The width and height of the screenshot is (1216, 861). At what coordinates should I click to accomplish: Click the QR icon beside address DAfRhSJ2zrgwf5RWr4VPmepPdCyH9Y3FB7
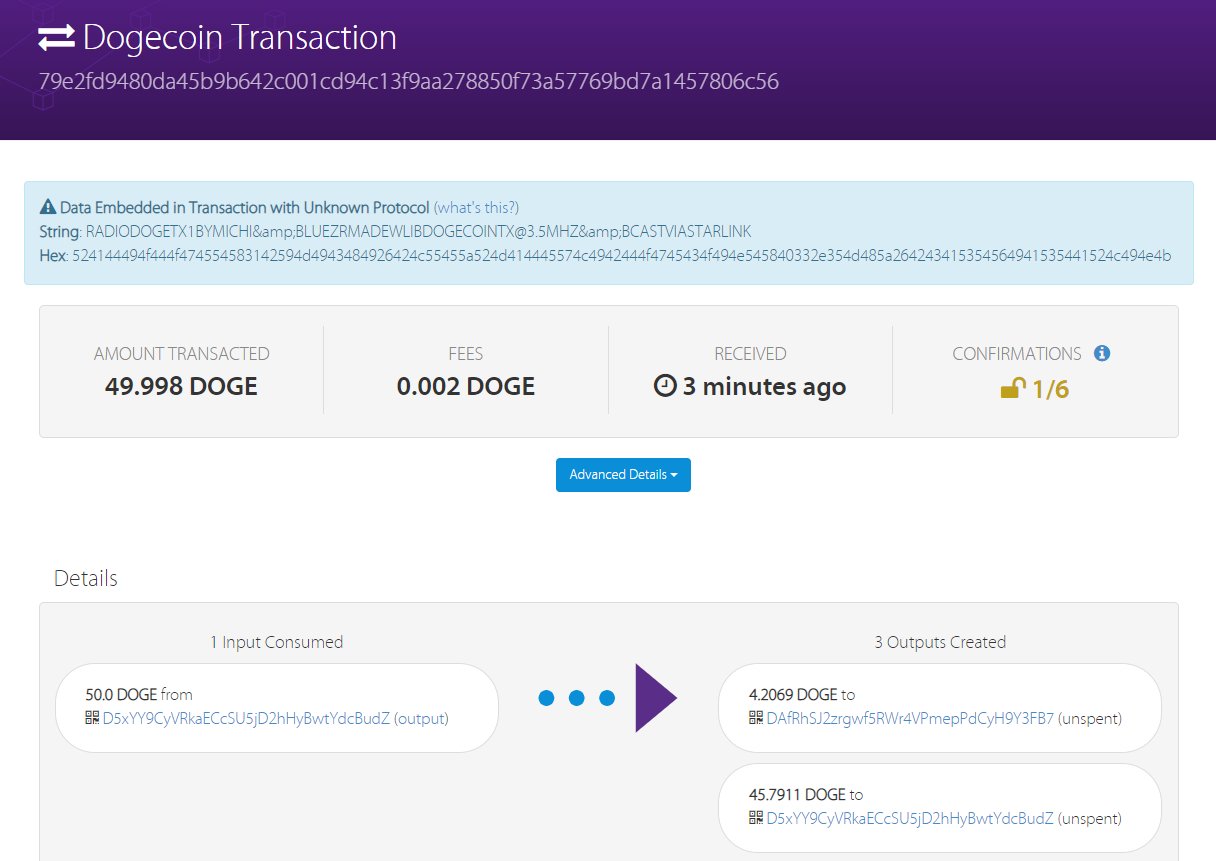click(x=756, y=717)
